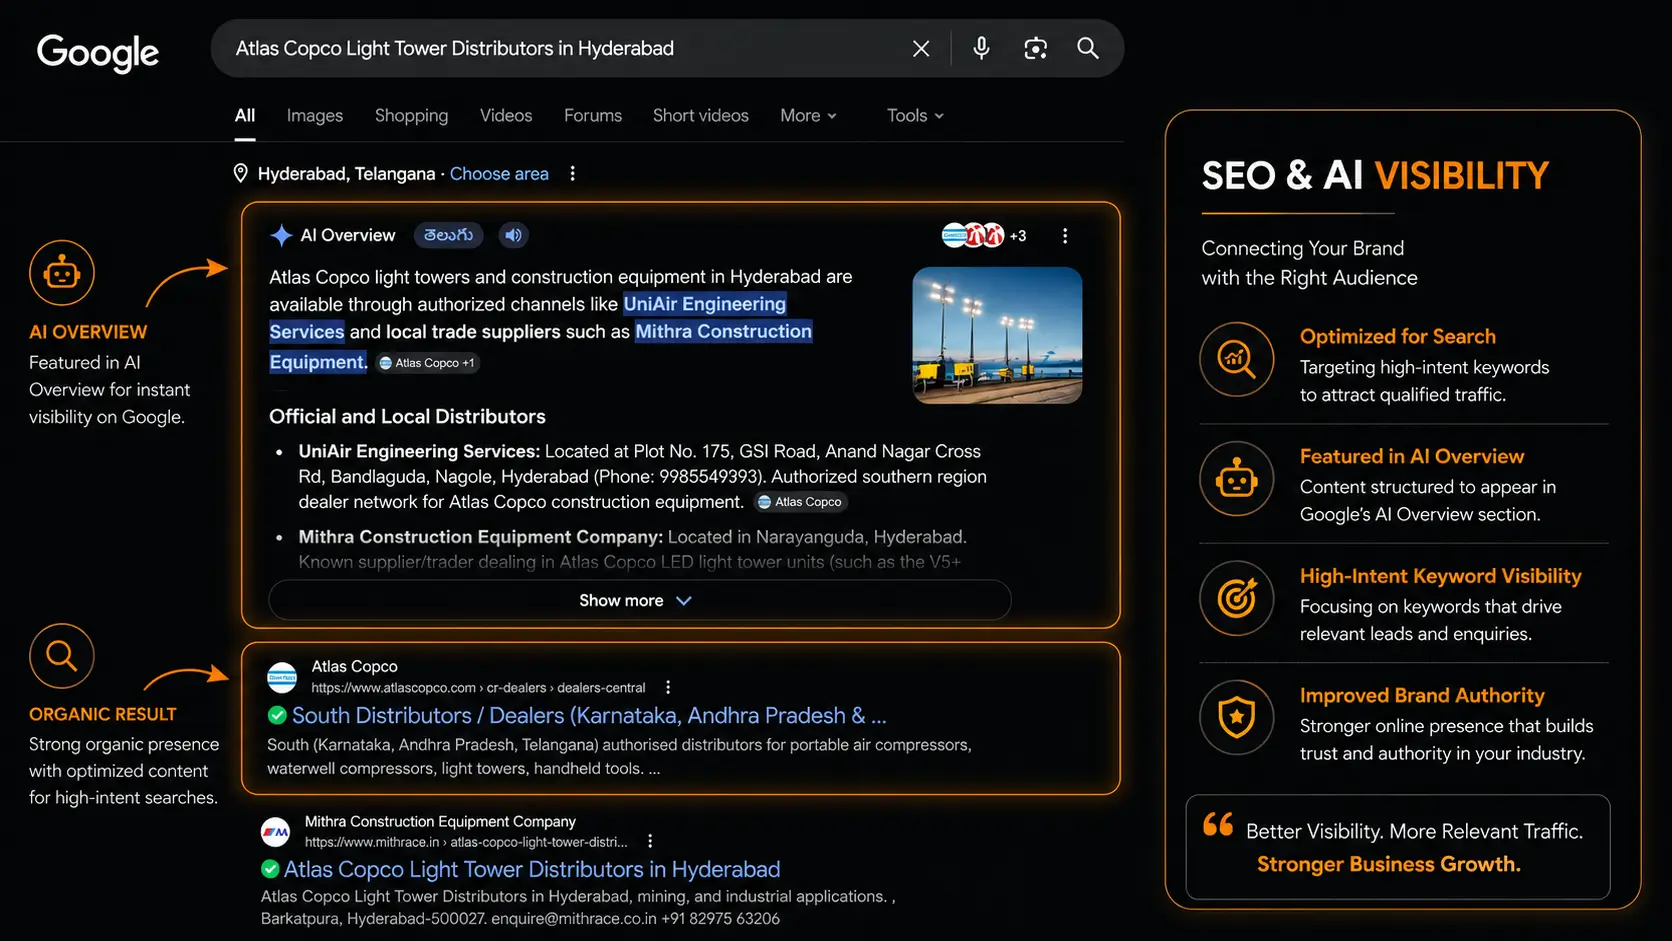
Task: Open the AI Overview source icons +3
Action: [984, 236]
